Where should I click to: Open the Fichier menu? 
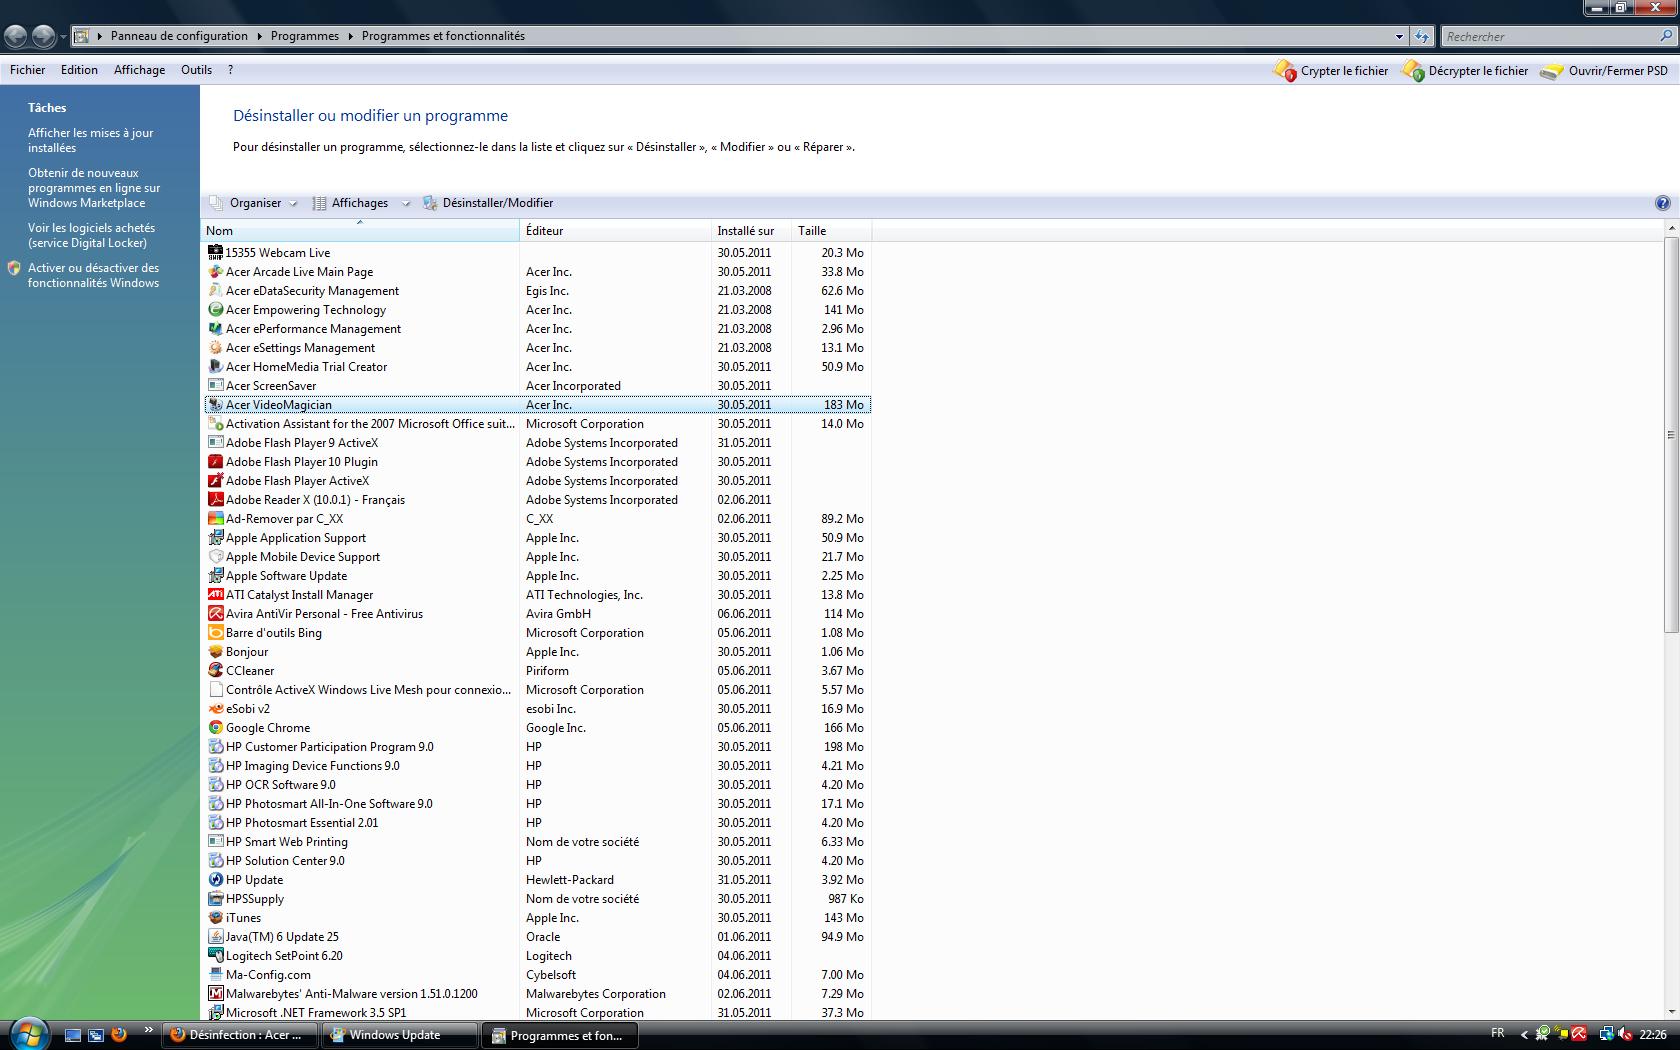tap(28, 70)
